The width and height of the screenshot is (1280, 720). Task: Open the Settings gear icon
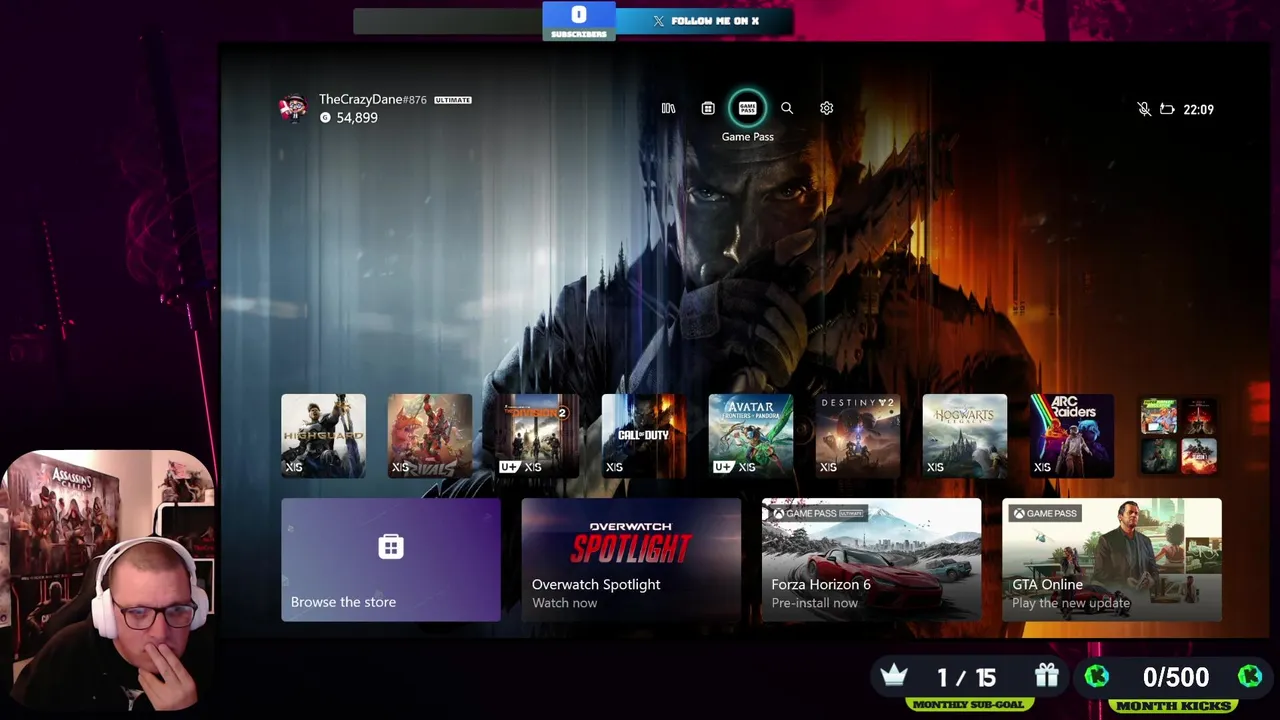pyautogui.click(x=826, y=108)
